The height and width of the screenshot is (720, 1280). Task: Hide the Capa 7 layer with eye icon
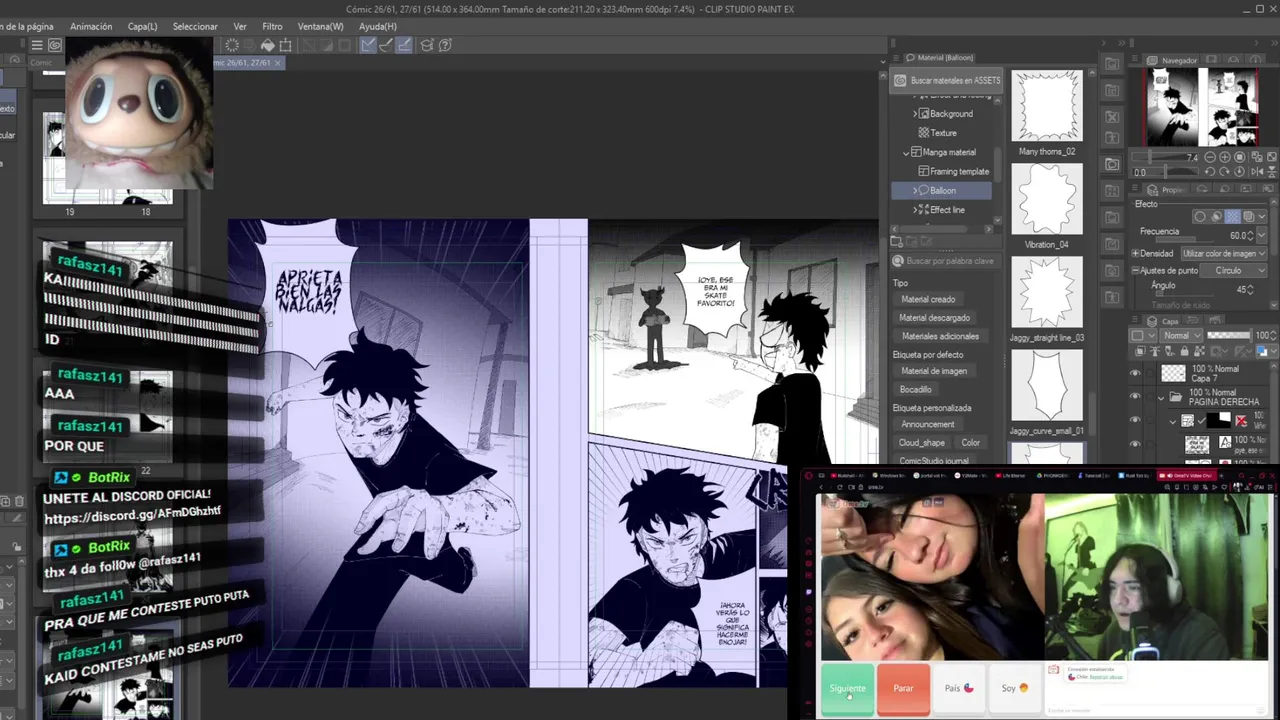1135,373
